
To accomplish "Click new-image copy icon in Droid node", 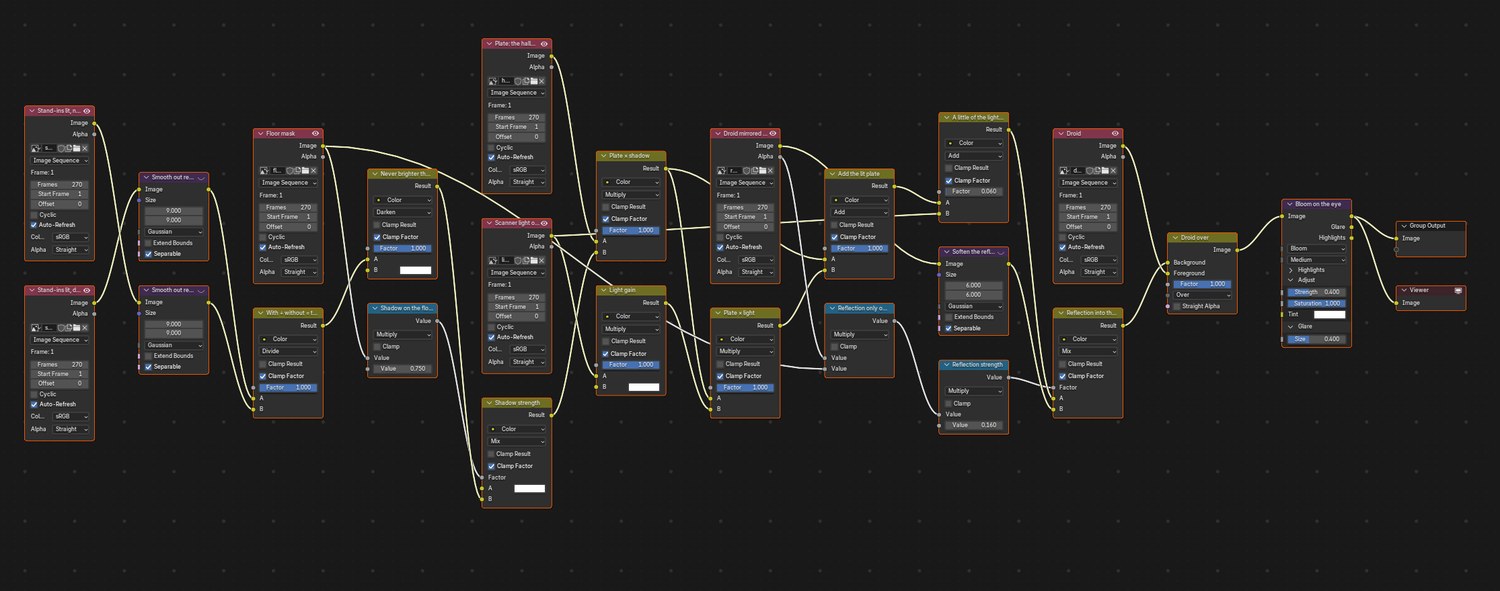I will pyautogui.click(x=1097, y=171).
